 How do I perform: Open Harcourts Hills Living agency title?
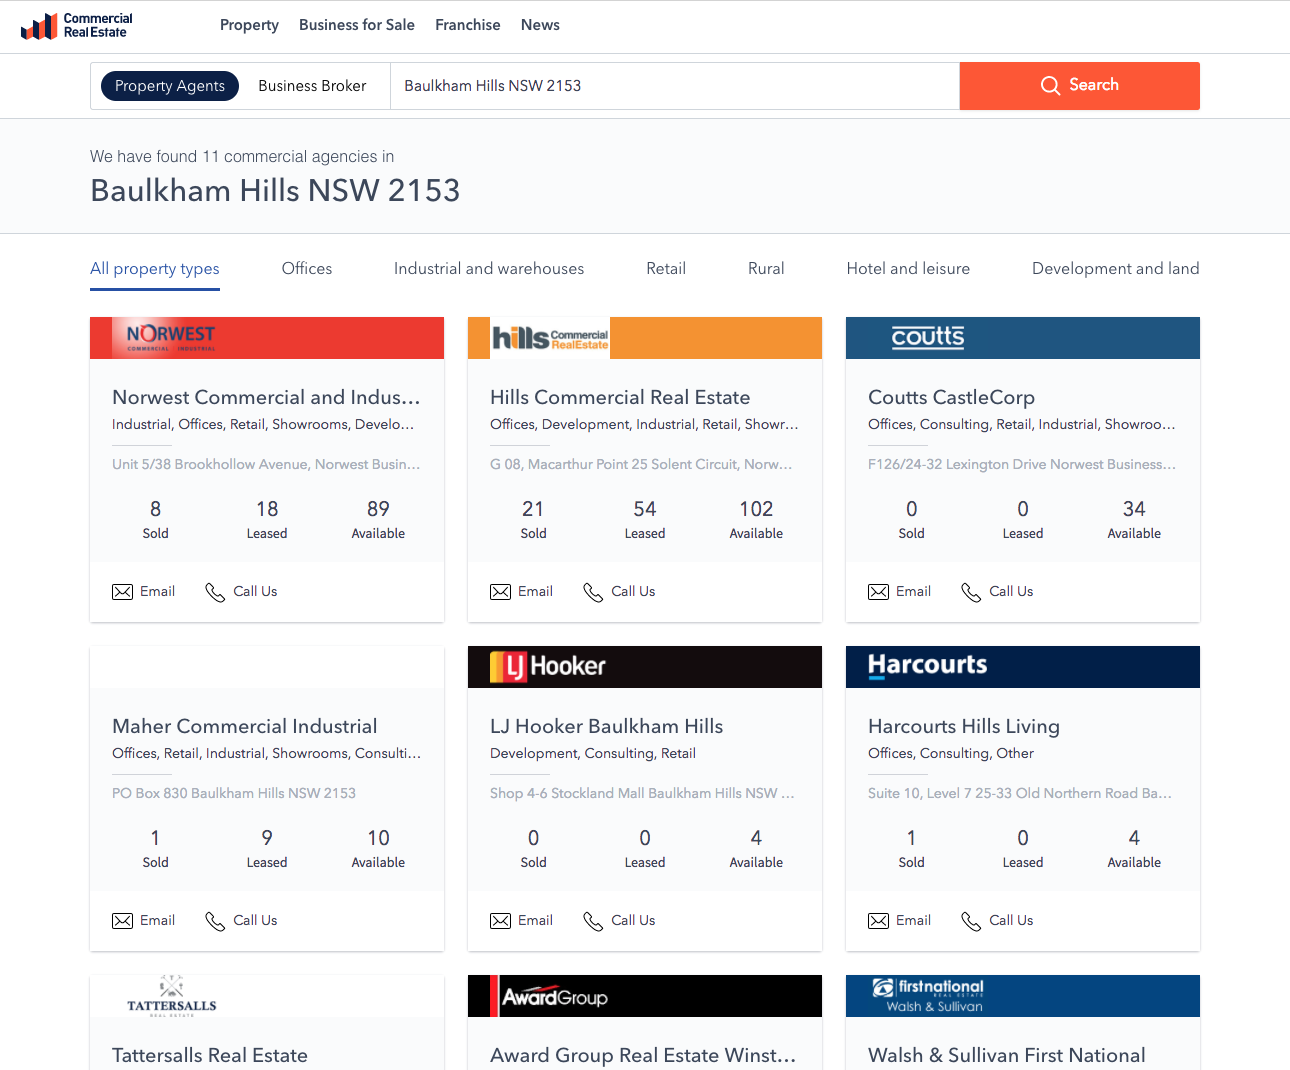coord(964,727)
